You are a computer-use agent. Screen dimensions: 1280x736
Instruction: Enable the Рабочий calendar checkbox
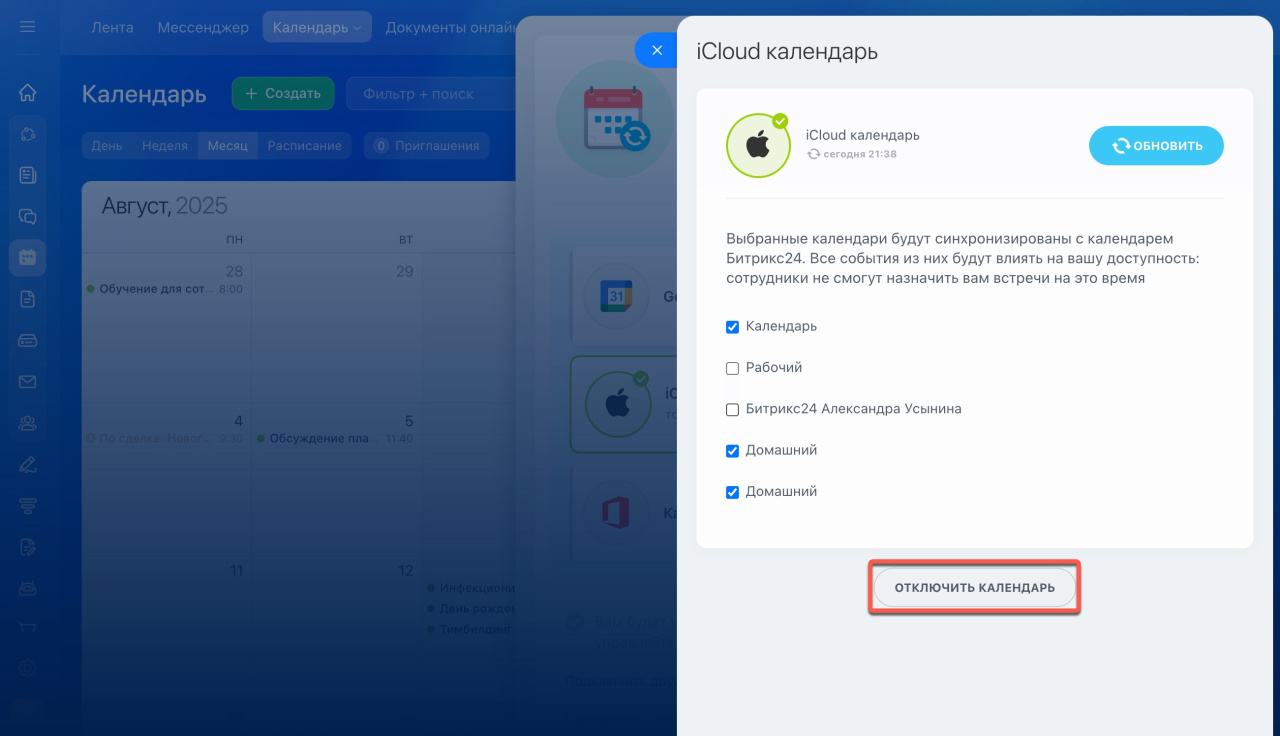pyautogui.click(x=732, y=368)
